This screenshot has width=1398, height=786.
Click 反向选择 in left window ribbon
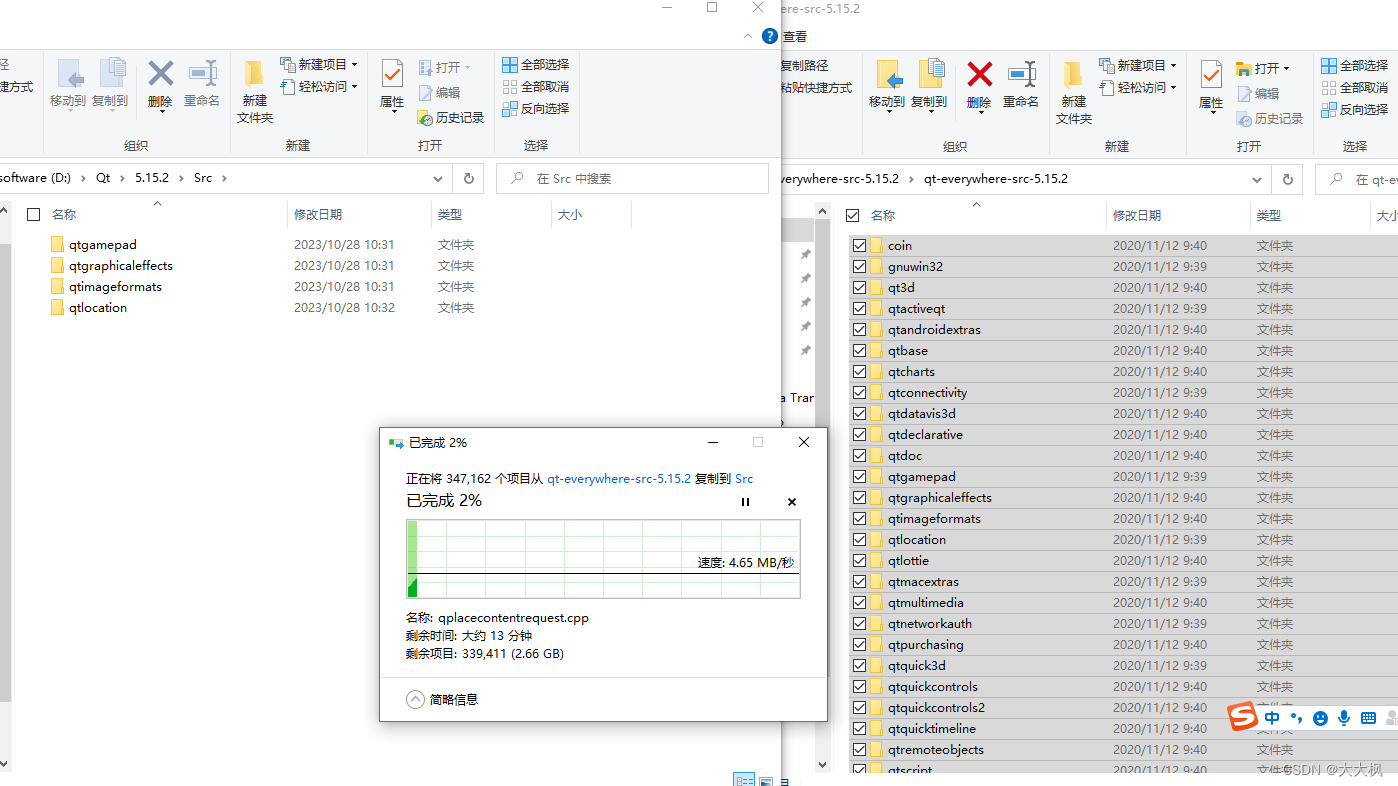click(535, 108)
